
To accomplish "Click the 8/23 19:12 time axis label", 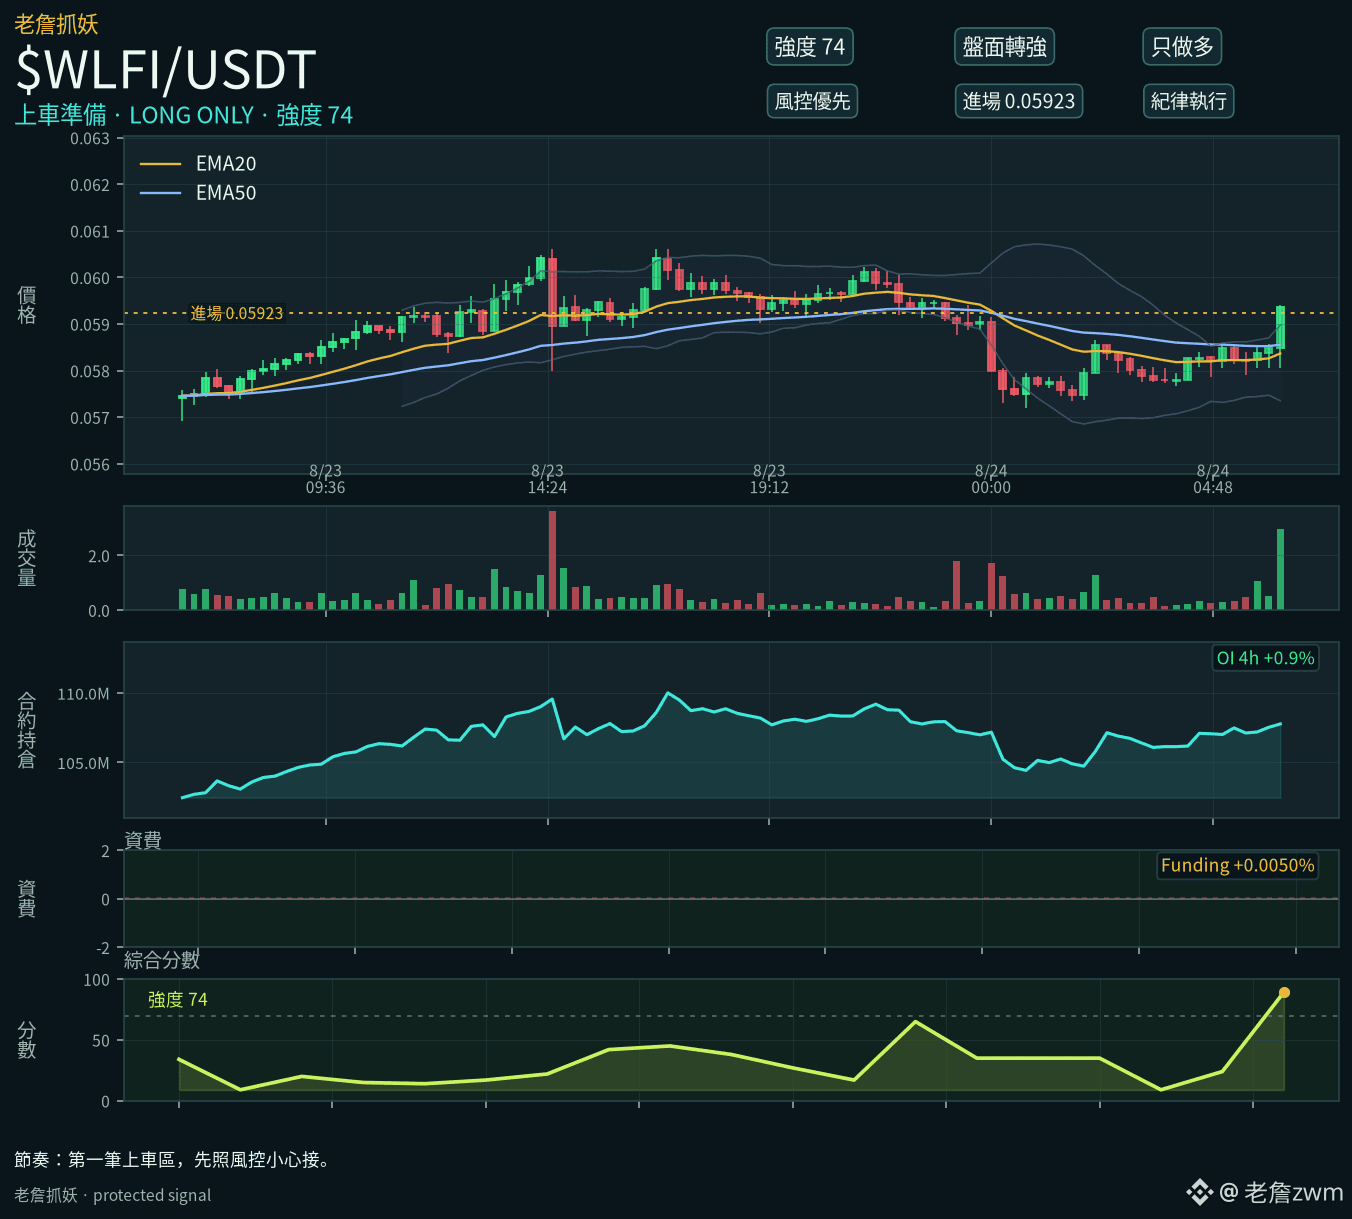I will [x=769, y=479].
